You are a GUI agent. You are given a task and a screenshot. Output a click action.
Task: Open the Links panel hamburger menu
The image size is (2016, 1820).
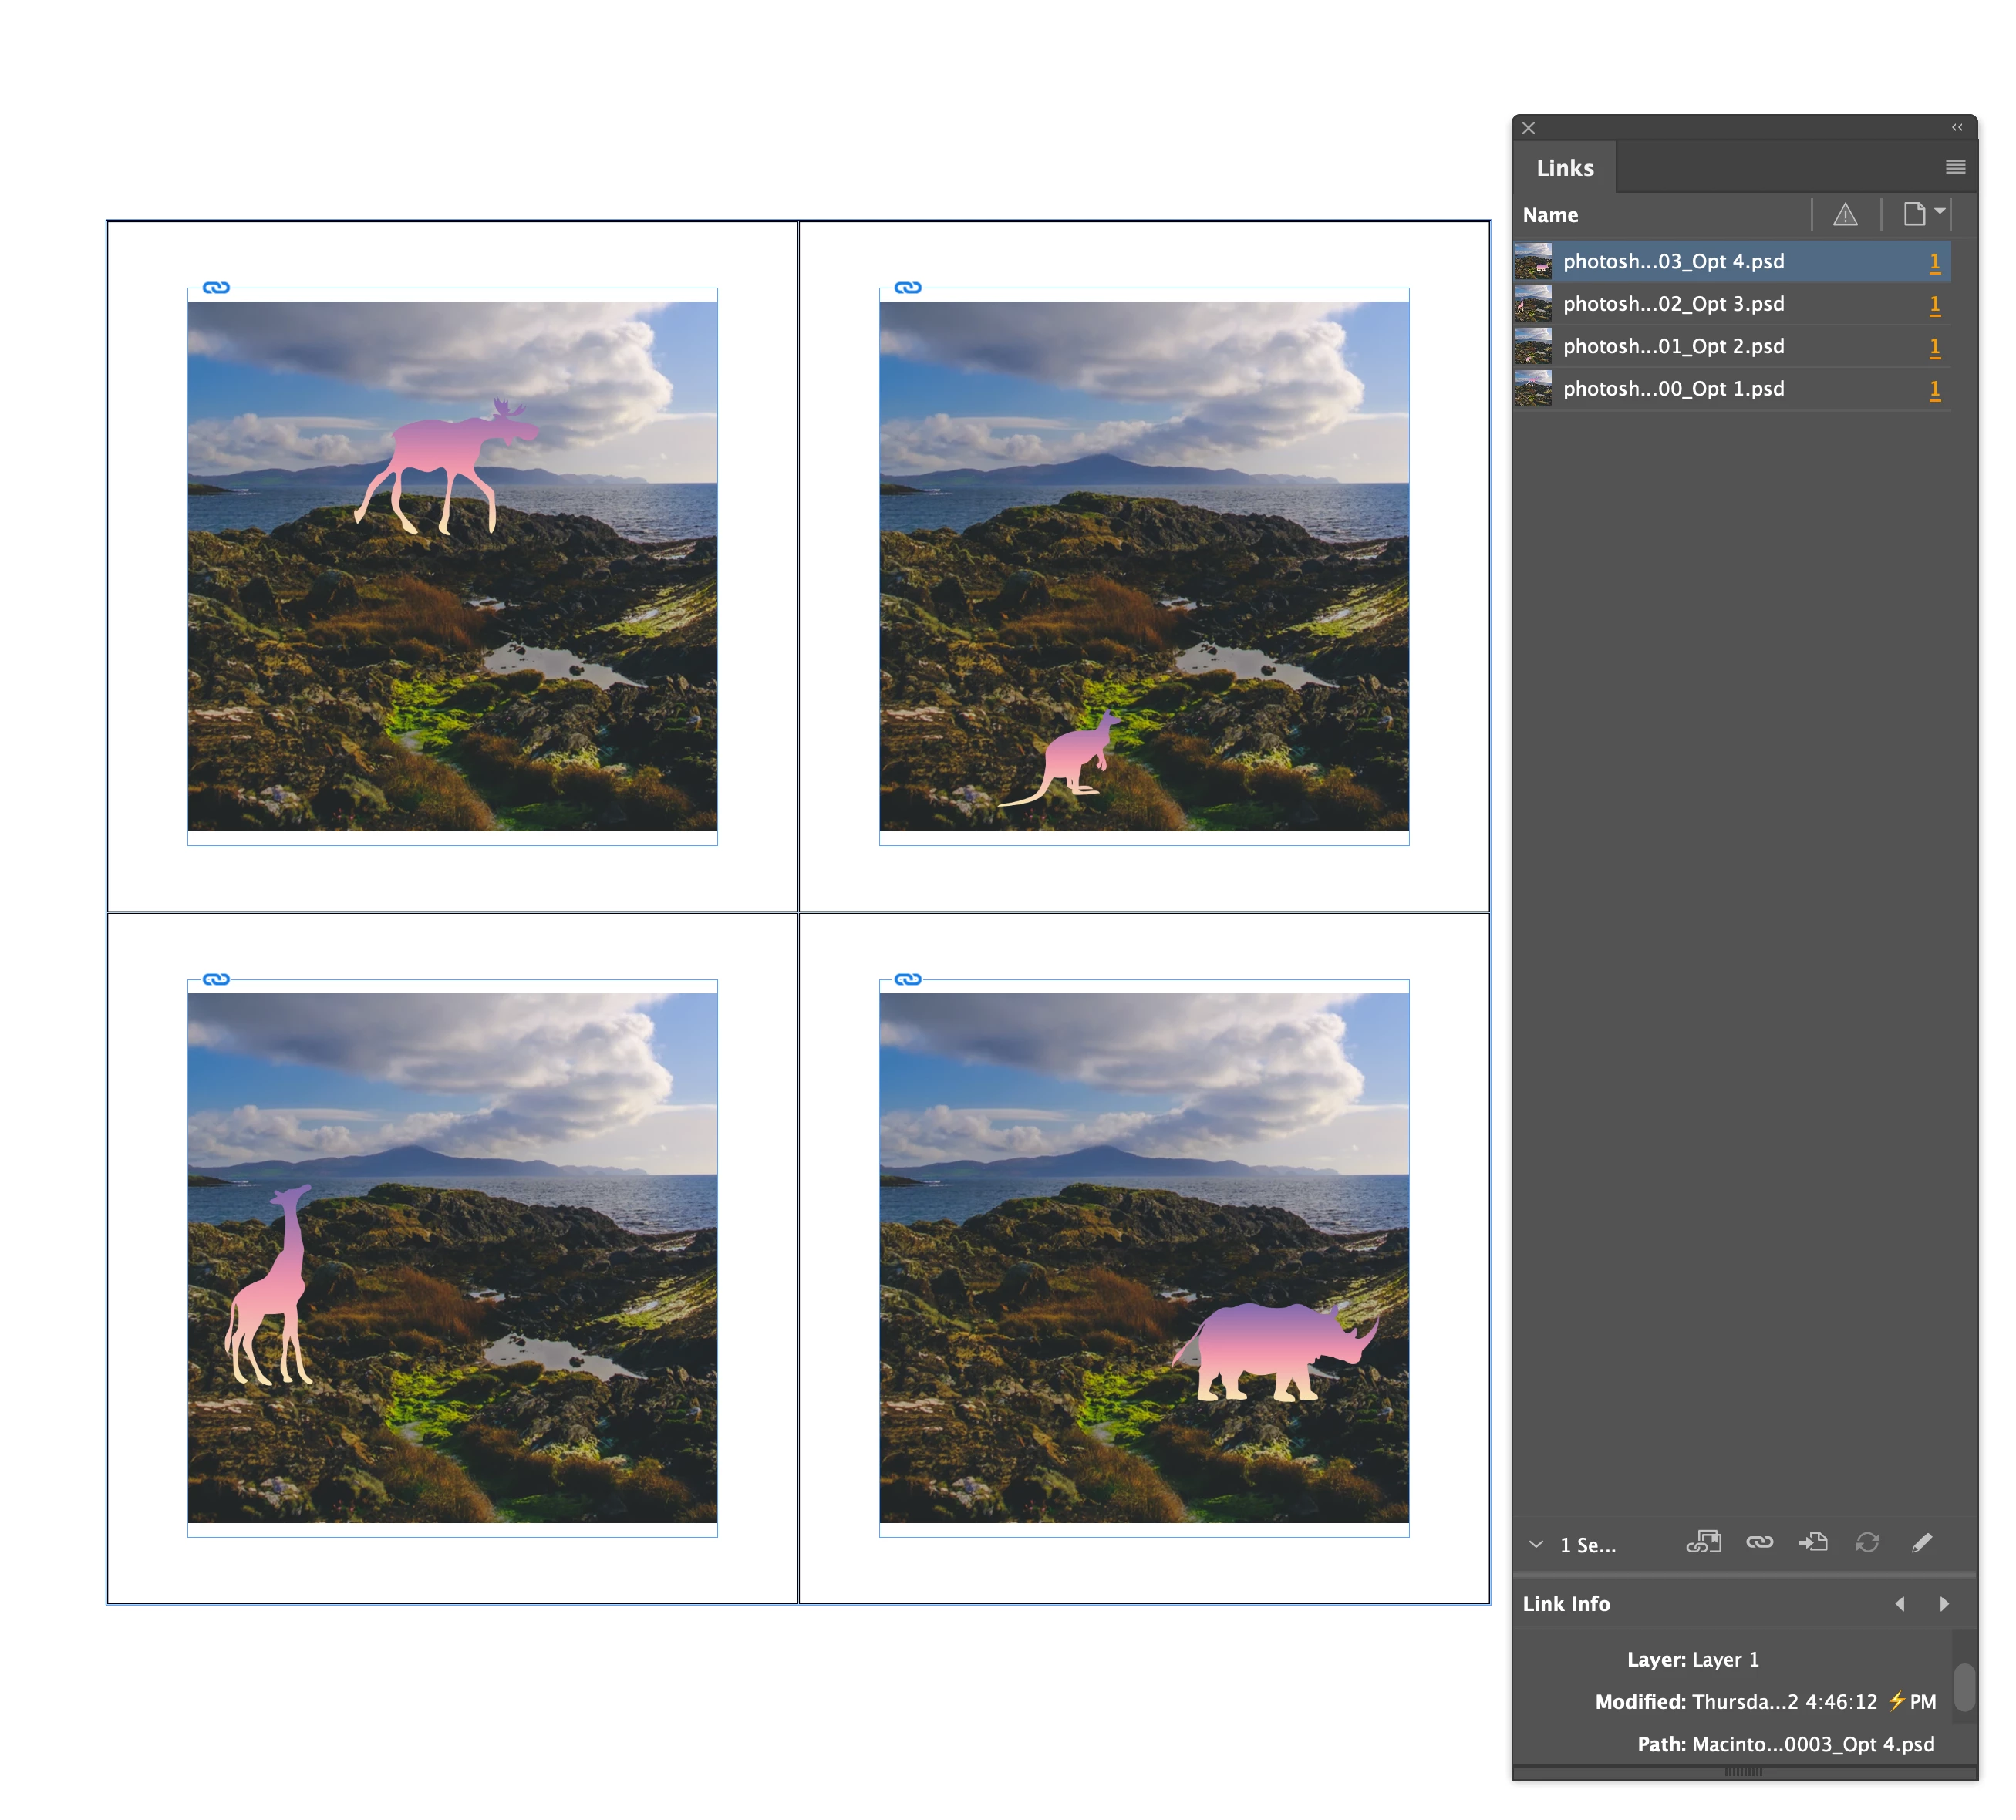pos(1955,167)
